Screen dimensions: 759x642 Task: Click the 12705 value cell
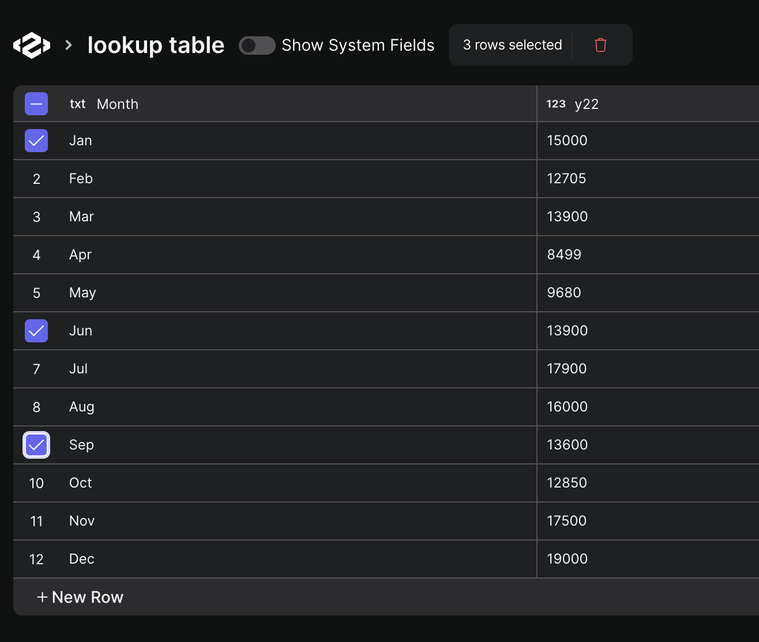[x=648, y=179]
